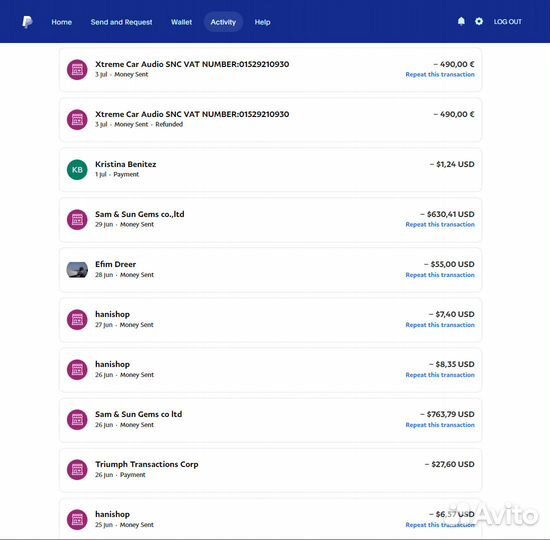Open hanishop 25 Jun transaction name
This screenshot has width=550, height=540.
click(112, 514)
